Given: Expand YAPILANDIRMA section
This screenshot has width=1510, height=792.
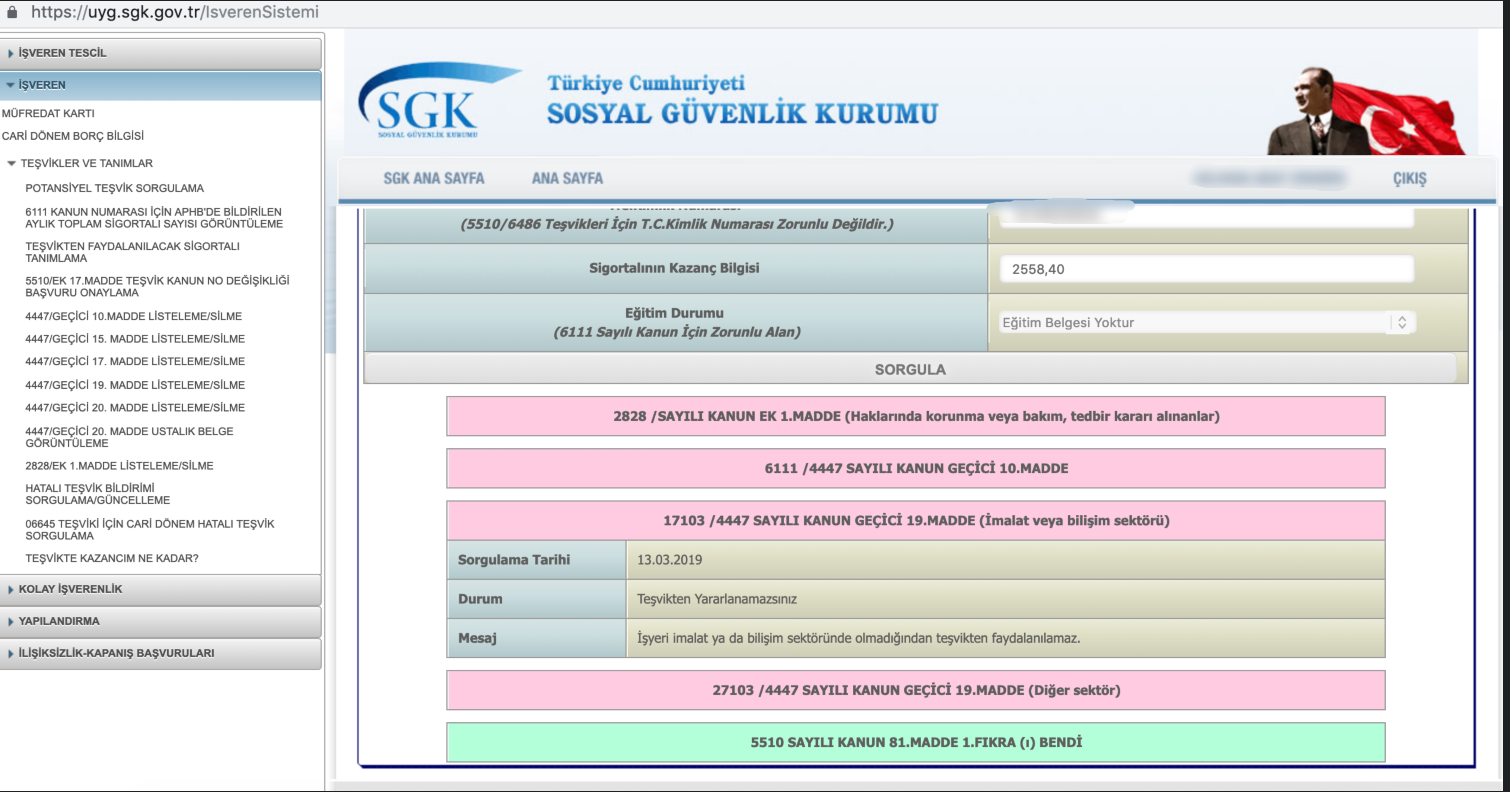Looking at the screenshot, I should tap(161, 621).
